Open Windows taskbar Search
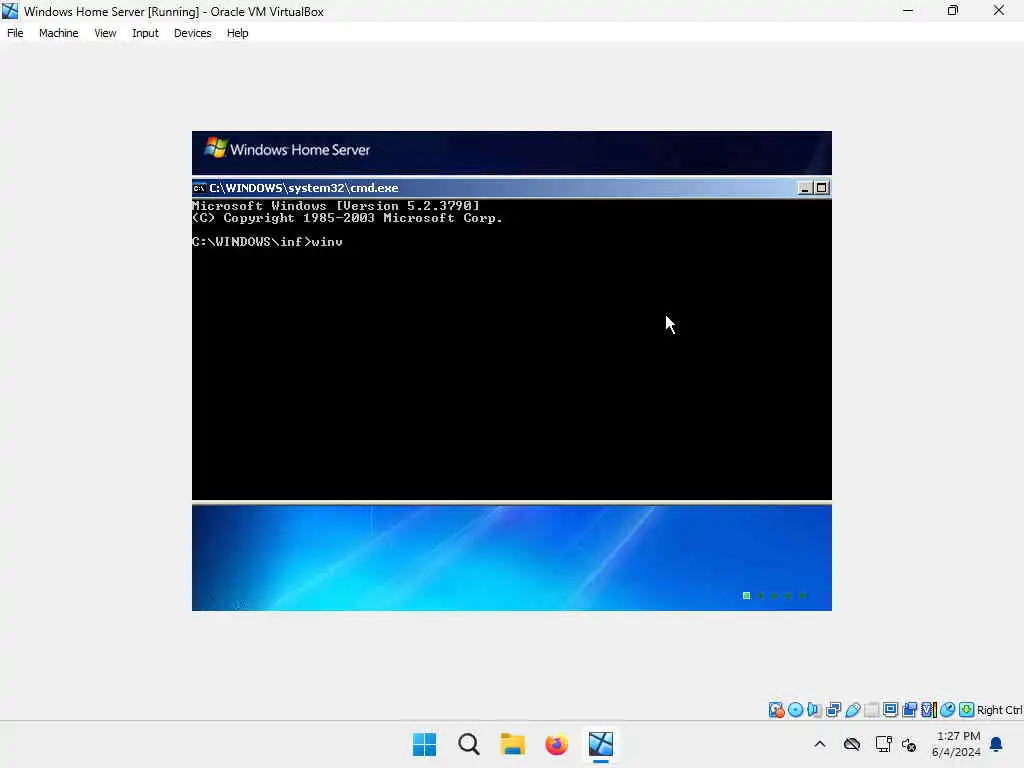The height and width of the screenshot is (768, 1024). [x=469, y=744]
